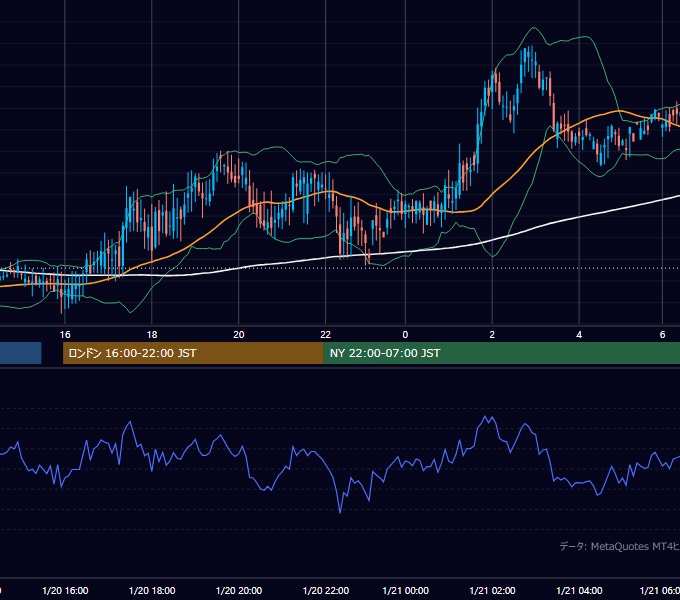The height and width of the screenshot is (600, 680).
Task: Click the データ: MetaQuotes credit text
Action: click(619, 546)
